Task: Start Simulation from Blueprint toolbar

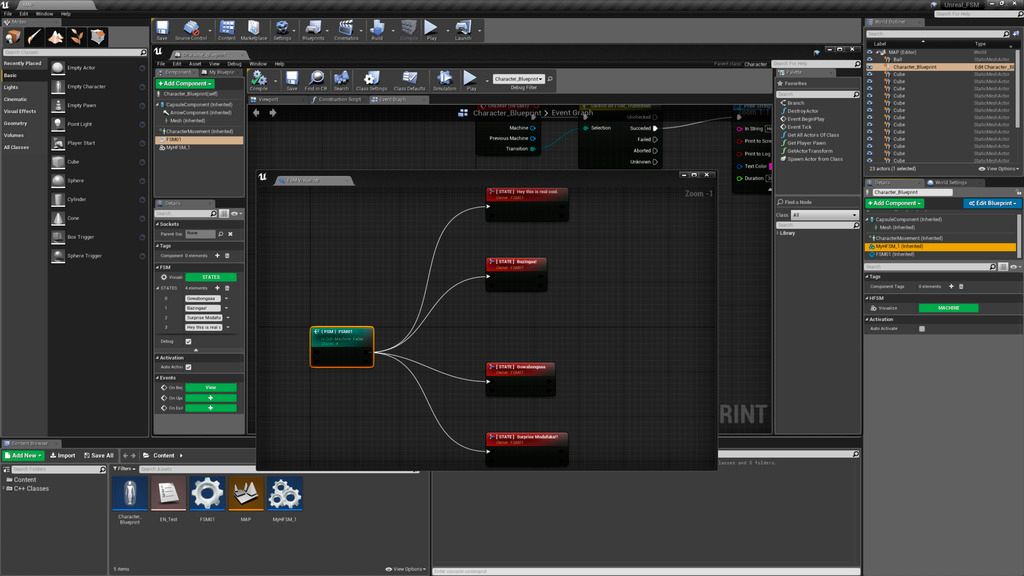Action: (x=444, y=79)
